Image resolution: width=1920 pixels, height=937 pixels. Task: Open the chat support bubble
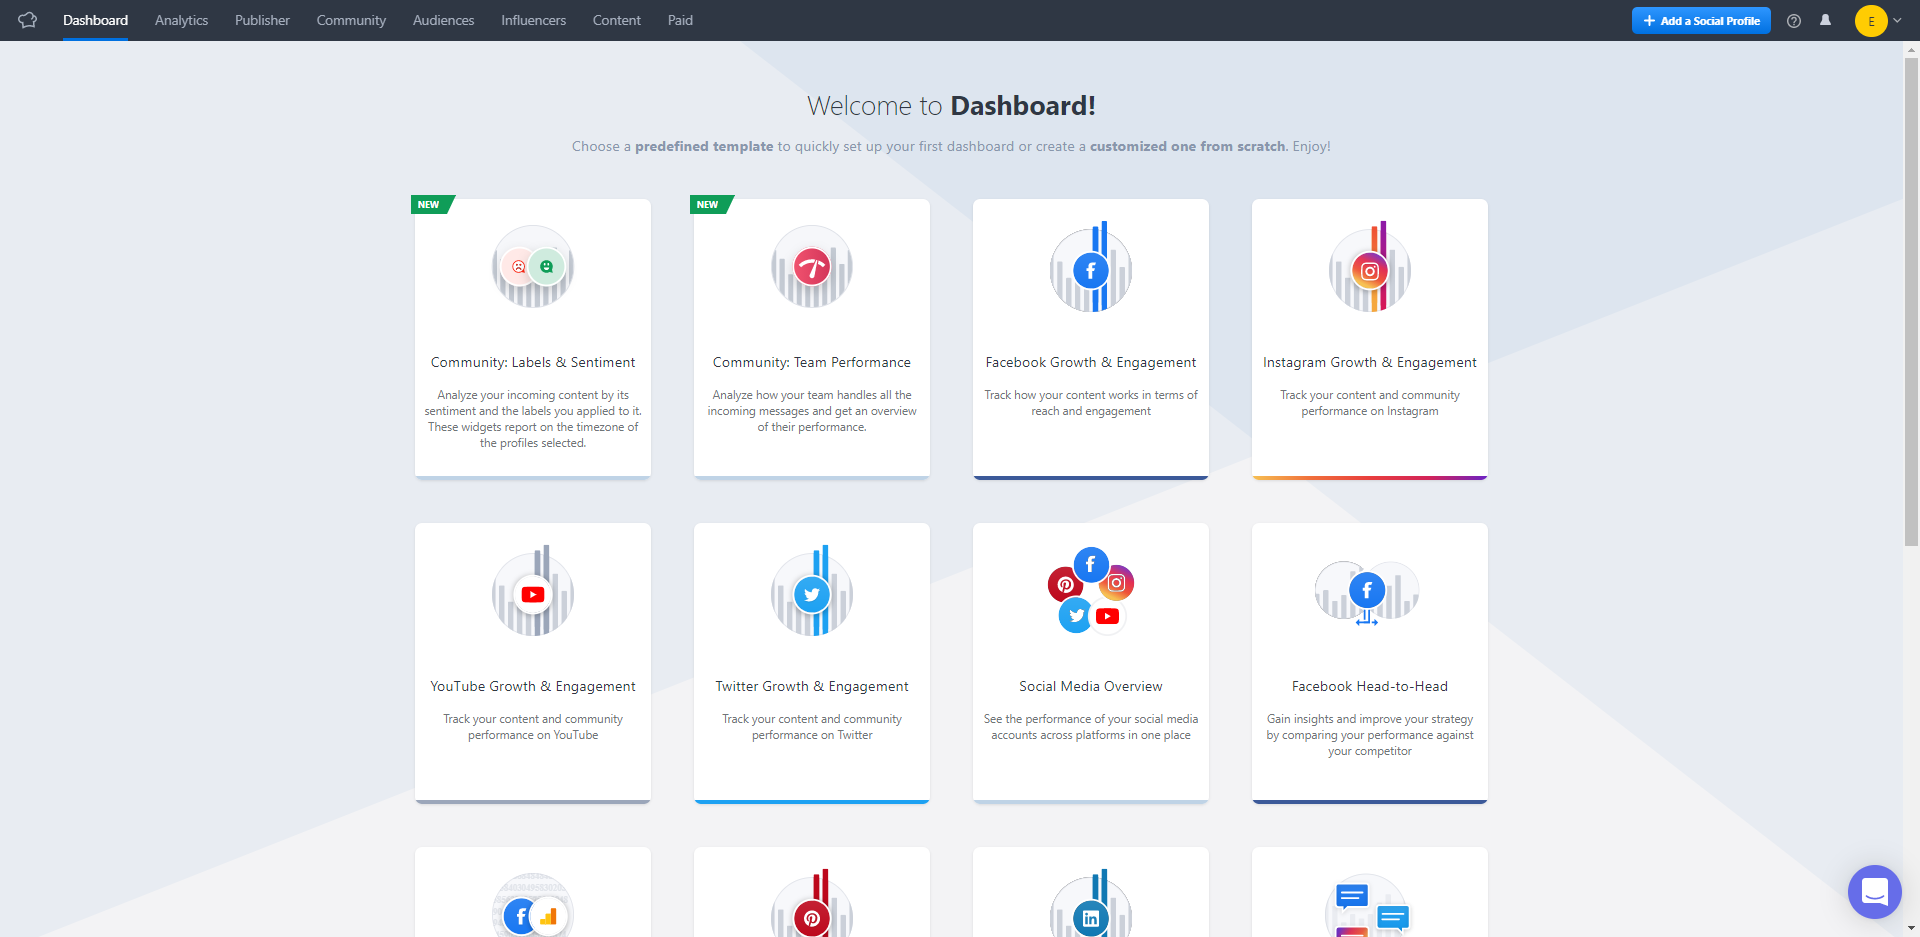coord(1874,891)
